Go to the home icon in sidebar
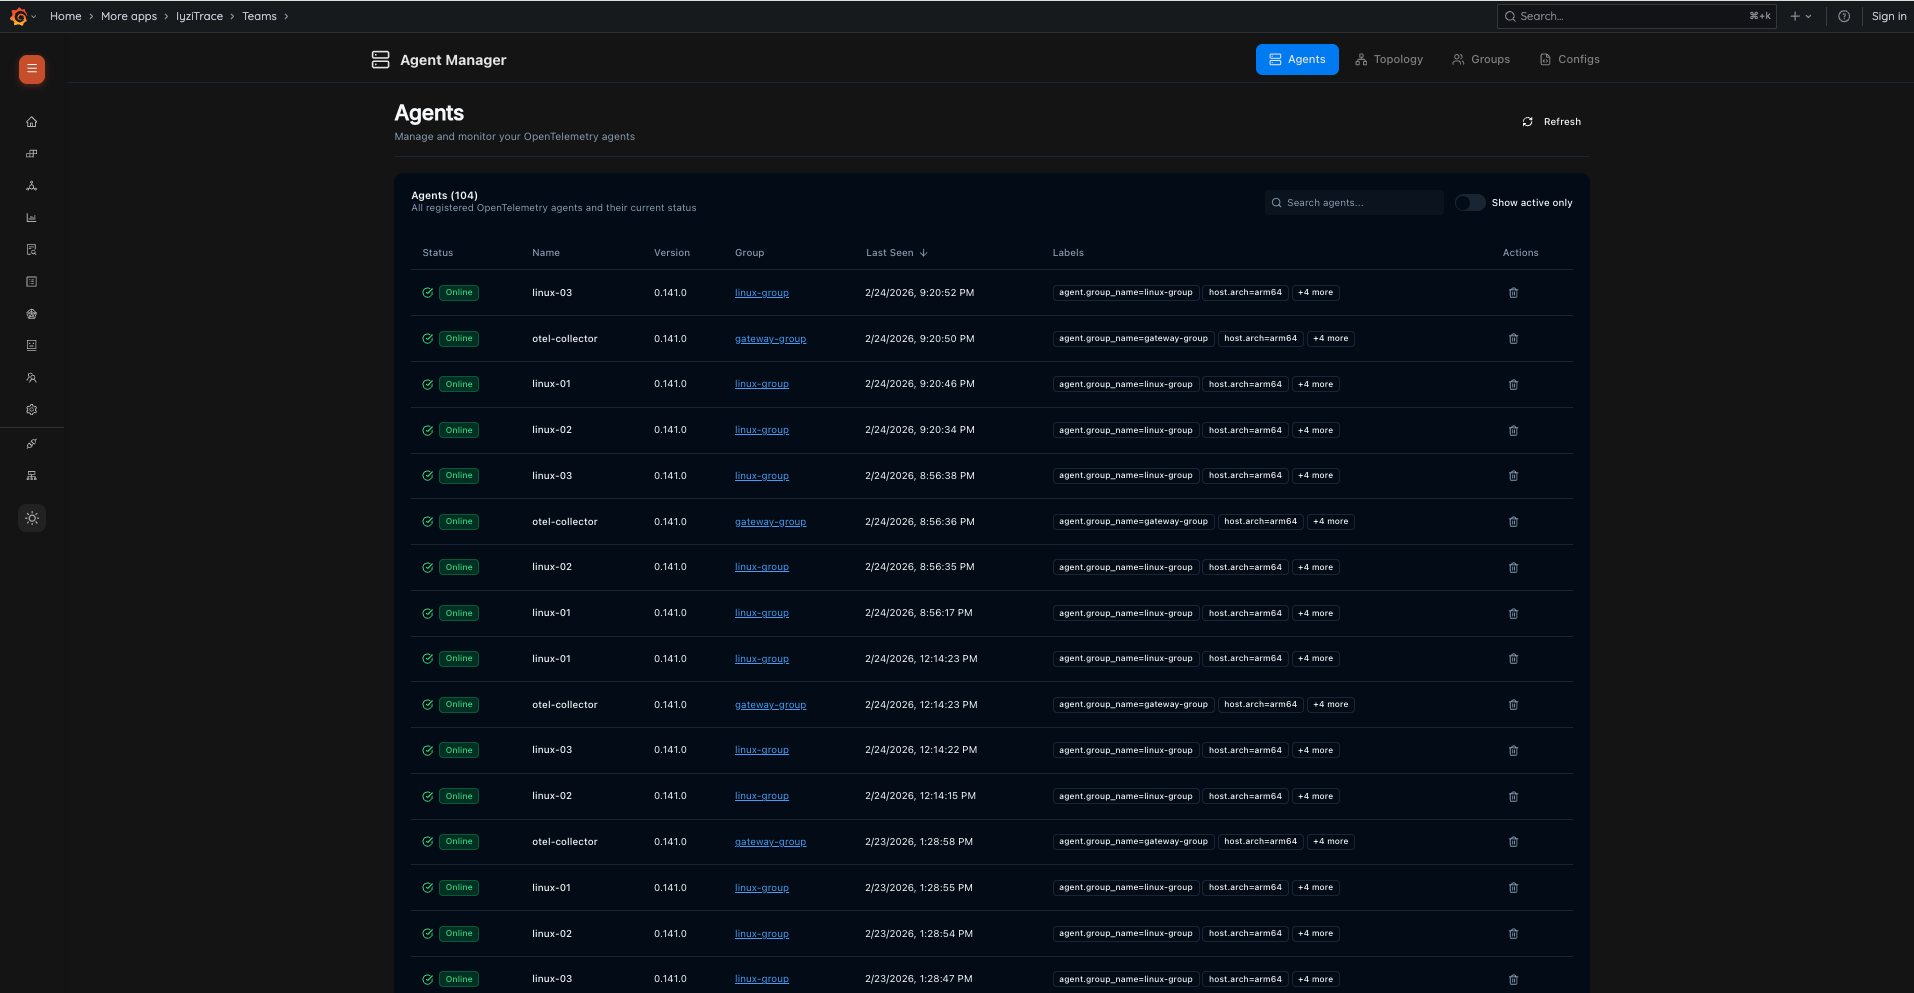This screenshot has width=1914, height=993. click(32, 122)
